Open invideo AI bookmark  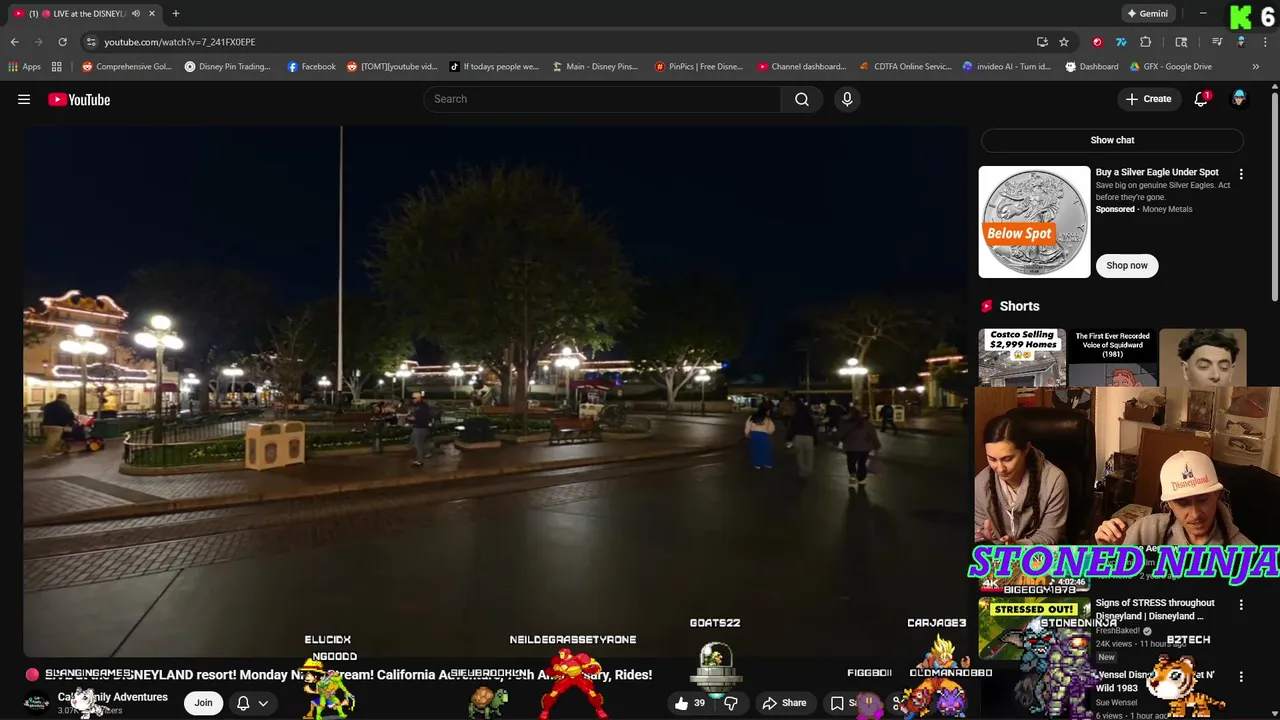coord(1006,67)
